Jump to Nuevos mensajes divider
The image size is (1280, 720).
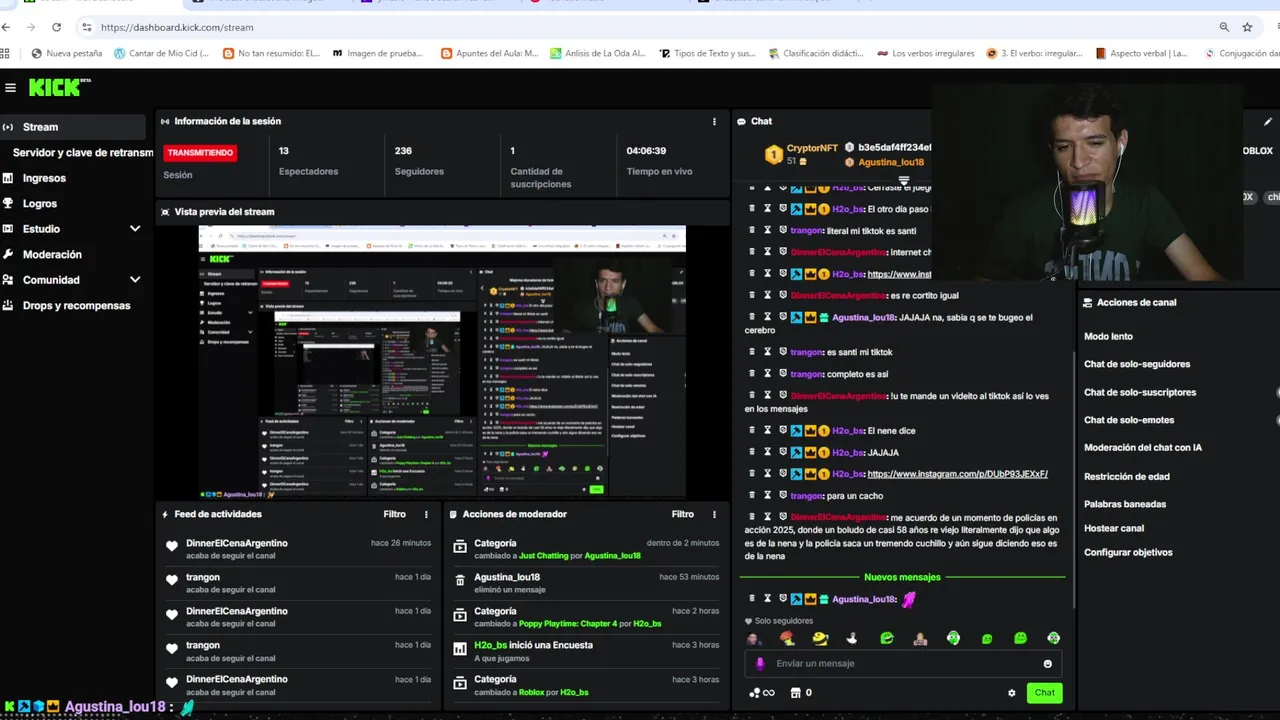coord(902,577)
